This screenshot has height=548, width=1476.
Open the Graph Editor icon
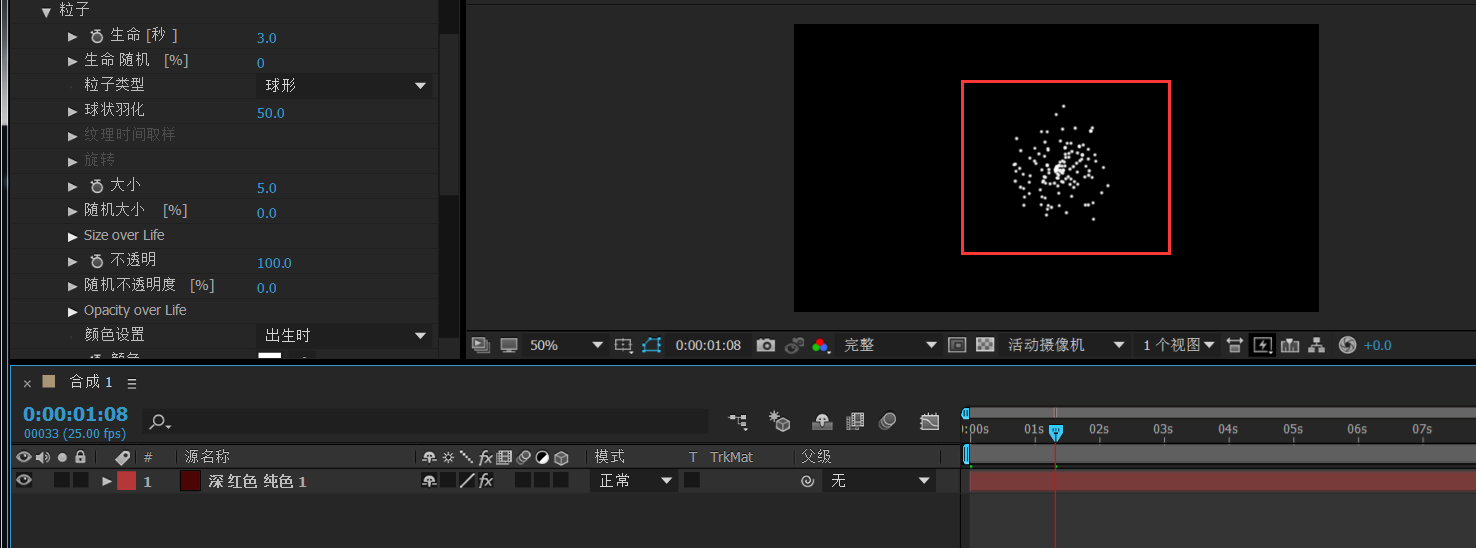(930, 422)
